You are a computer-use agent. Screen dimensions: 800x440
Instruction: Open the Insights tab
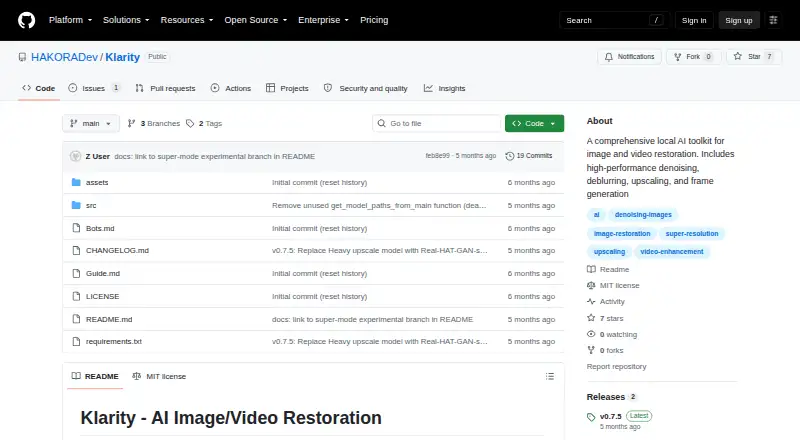[x=444, y=88]
